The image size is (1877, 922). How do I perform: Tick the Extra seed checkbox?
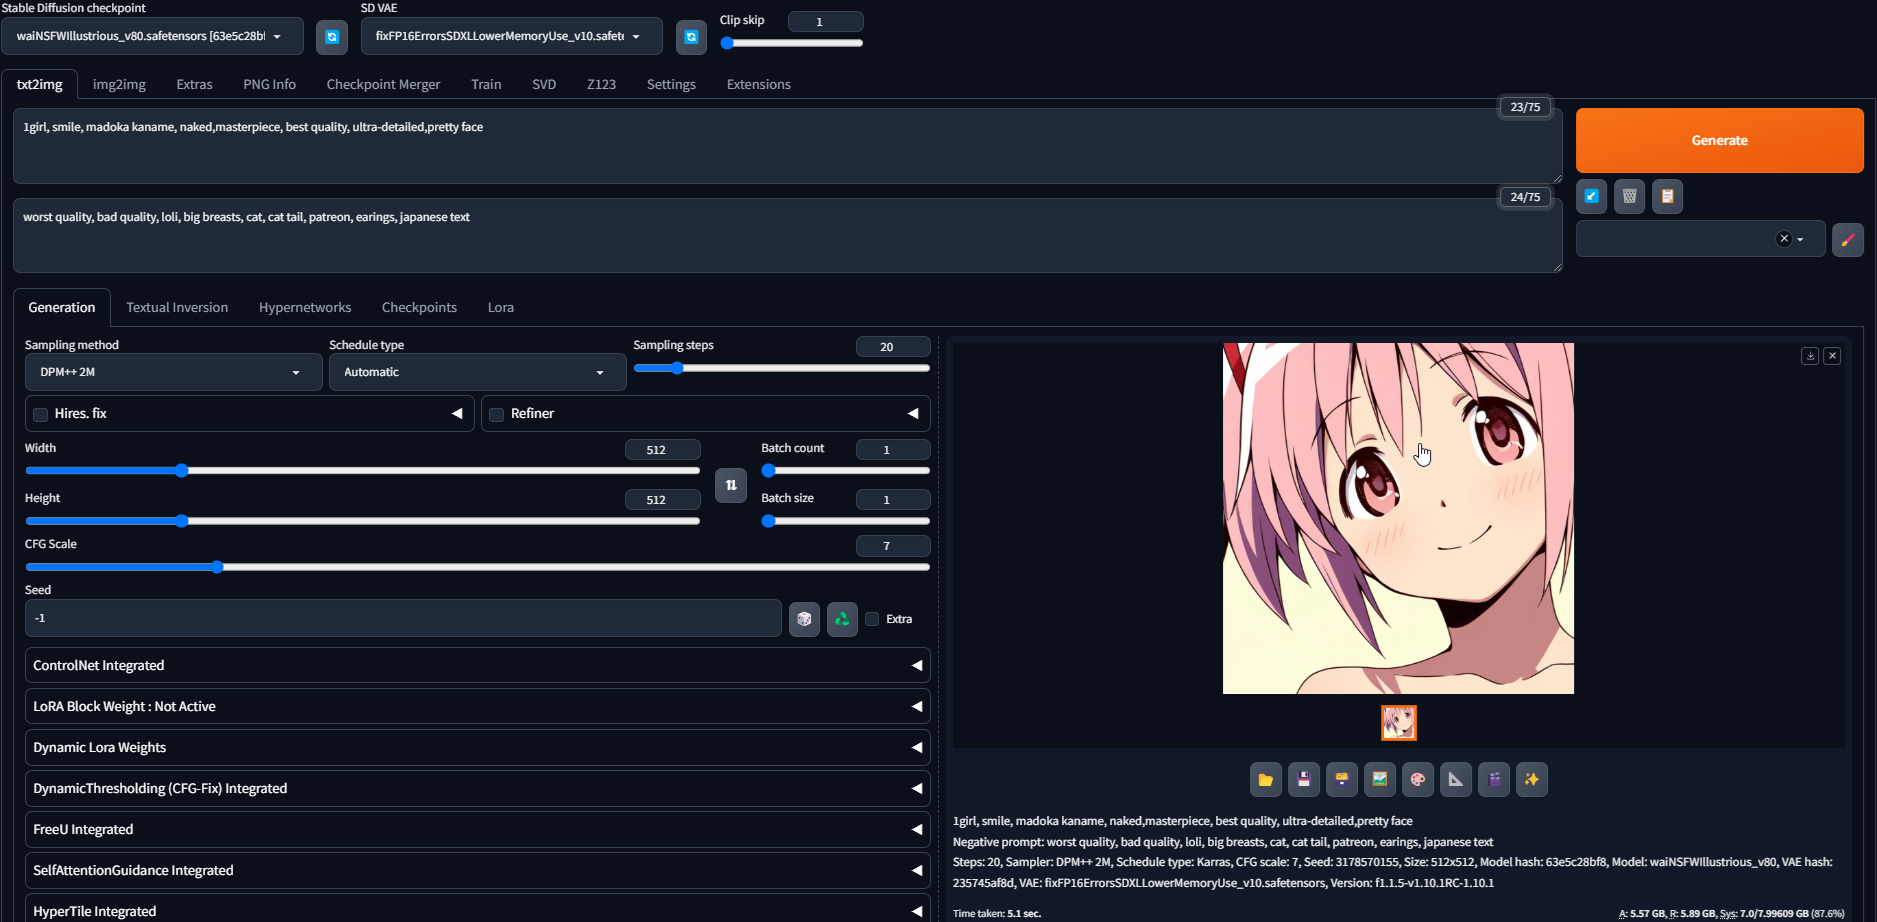[x=872, y=619]
